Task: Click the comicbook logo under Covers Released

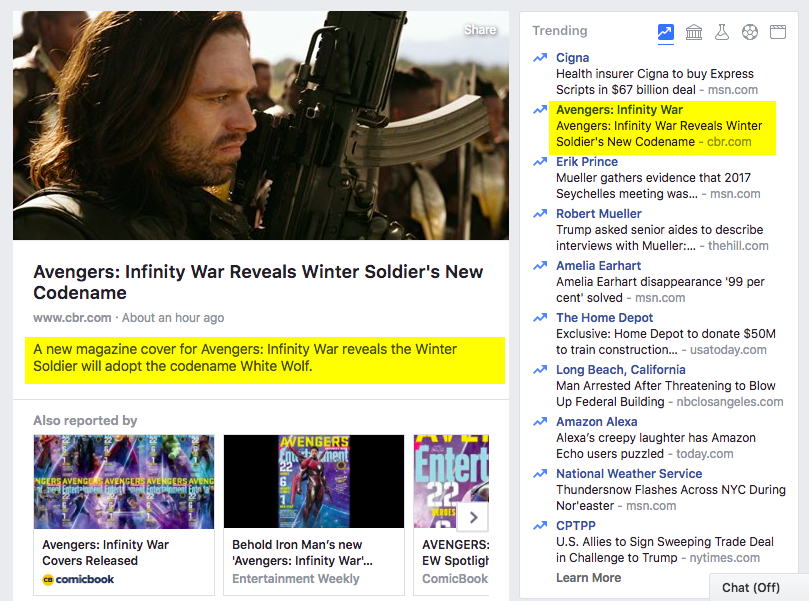Action: pos(78,579)
